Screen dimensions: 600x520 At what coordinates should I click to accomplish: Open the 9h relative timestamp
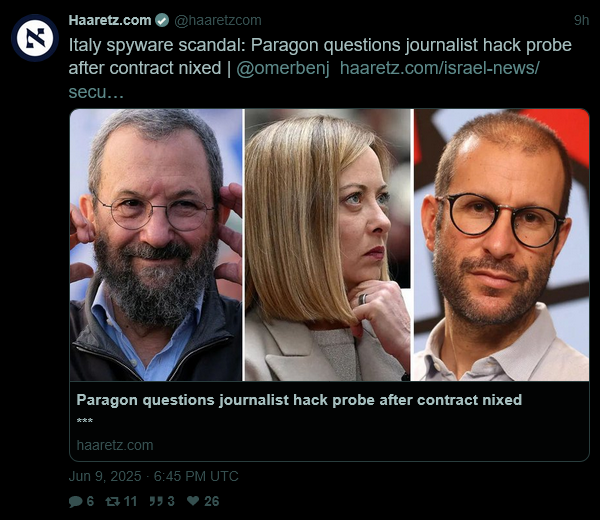pyautogui.click(x=581, y=20)
